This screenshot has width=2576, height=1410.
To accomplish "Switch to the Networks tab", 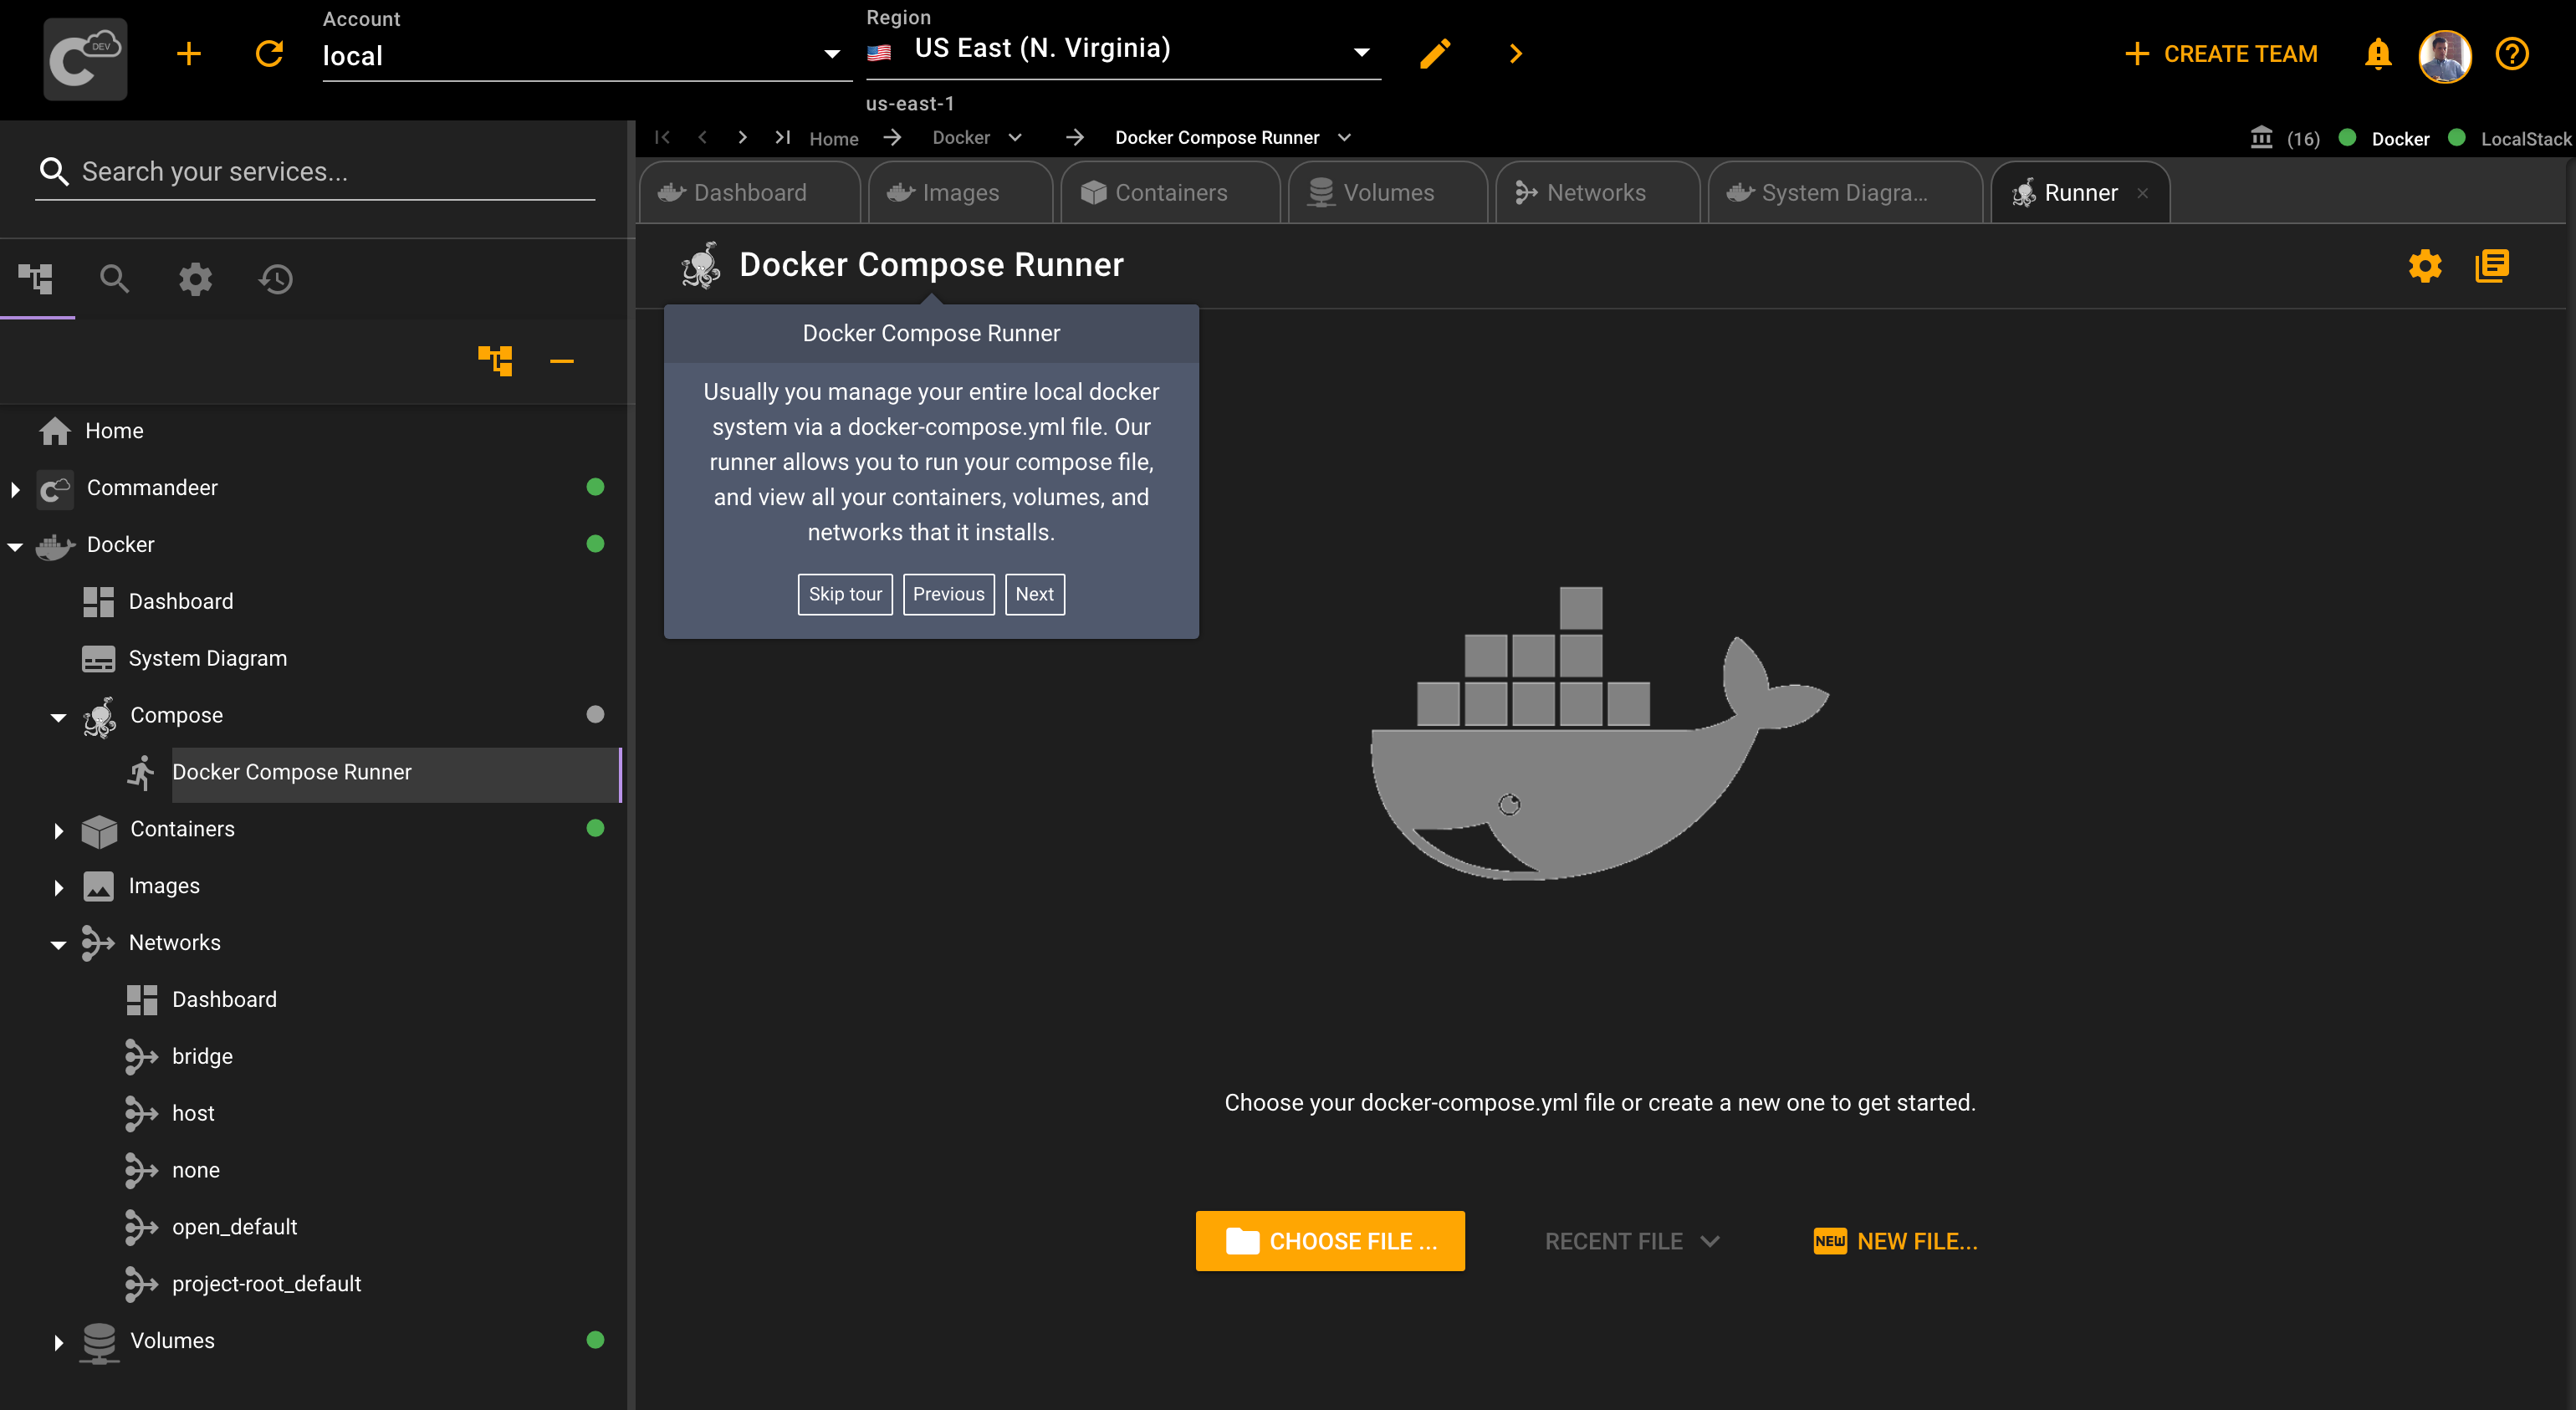I will tap(1597, 193).
